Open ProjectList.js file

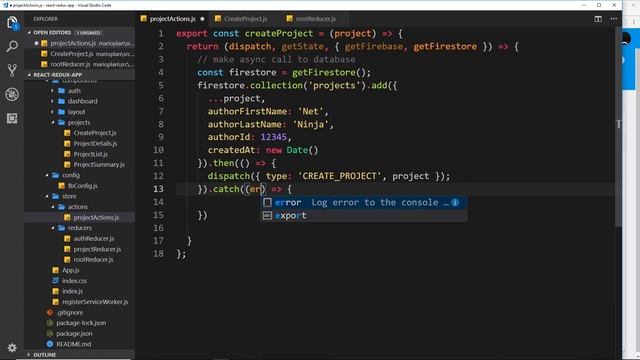click(x=91, y=154)
